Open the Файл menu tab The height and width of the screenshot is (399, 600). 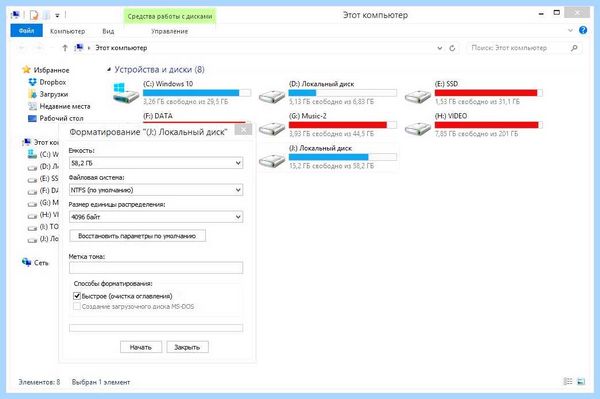[x=26, y=31]
